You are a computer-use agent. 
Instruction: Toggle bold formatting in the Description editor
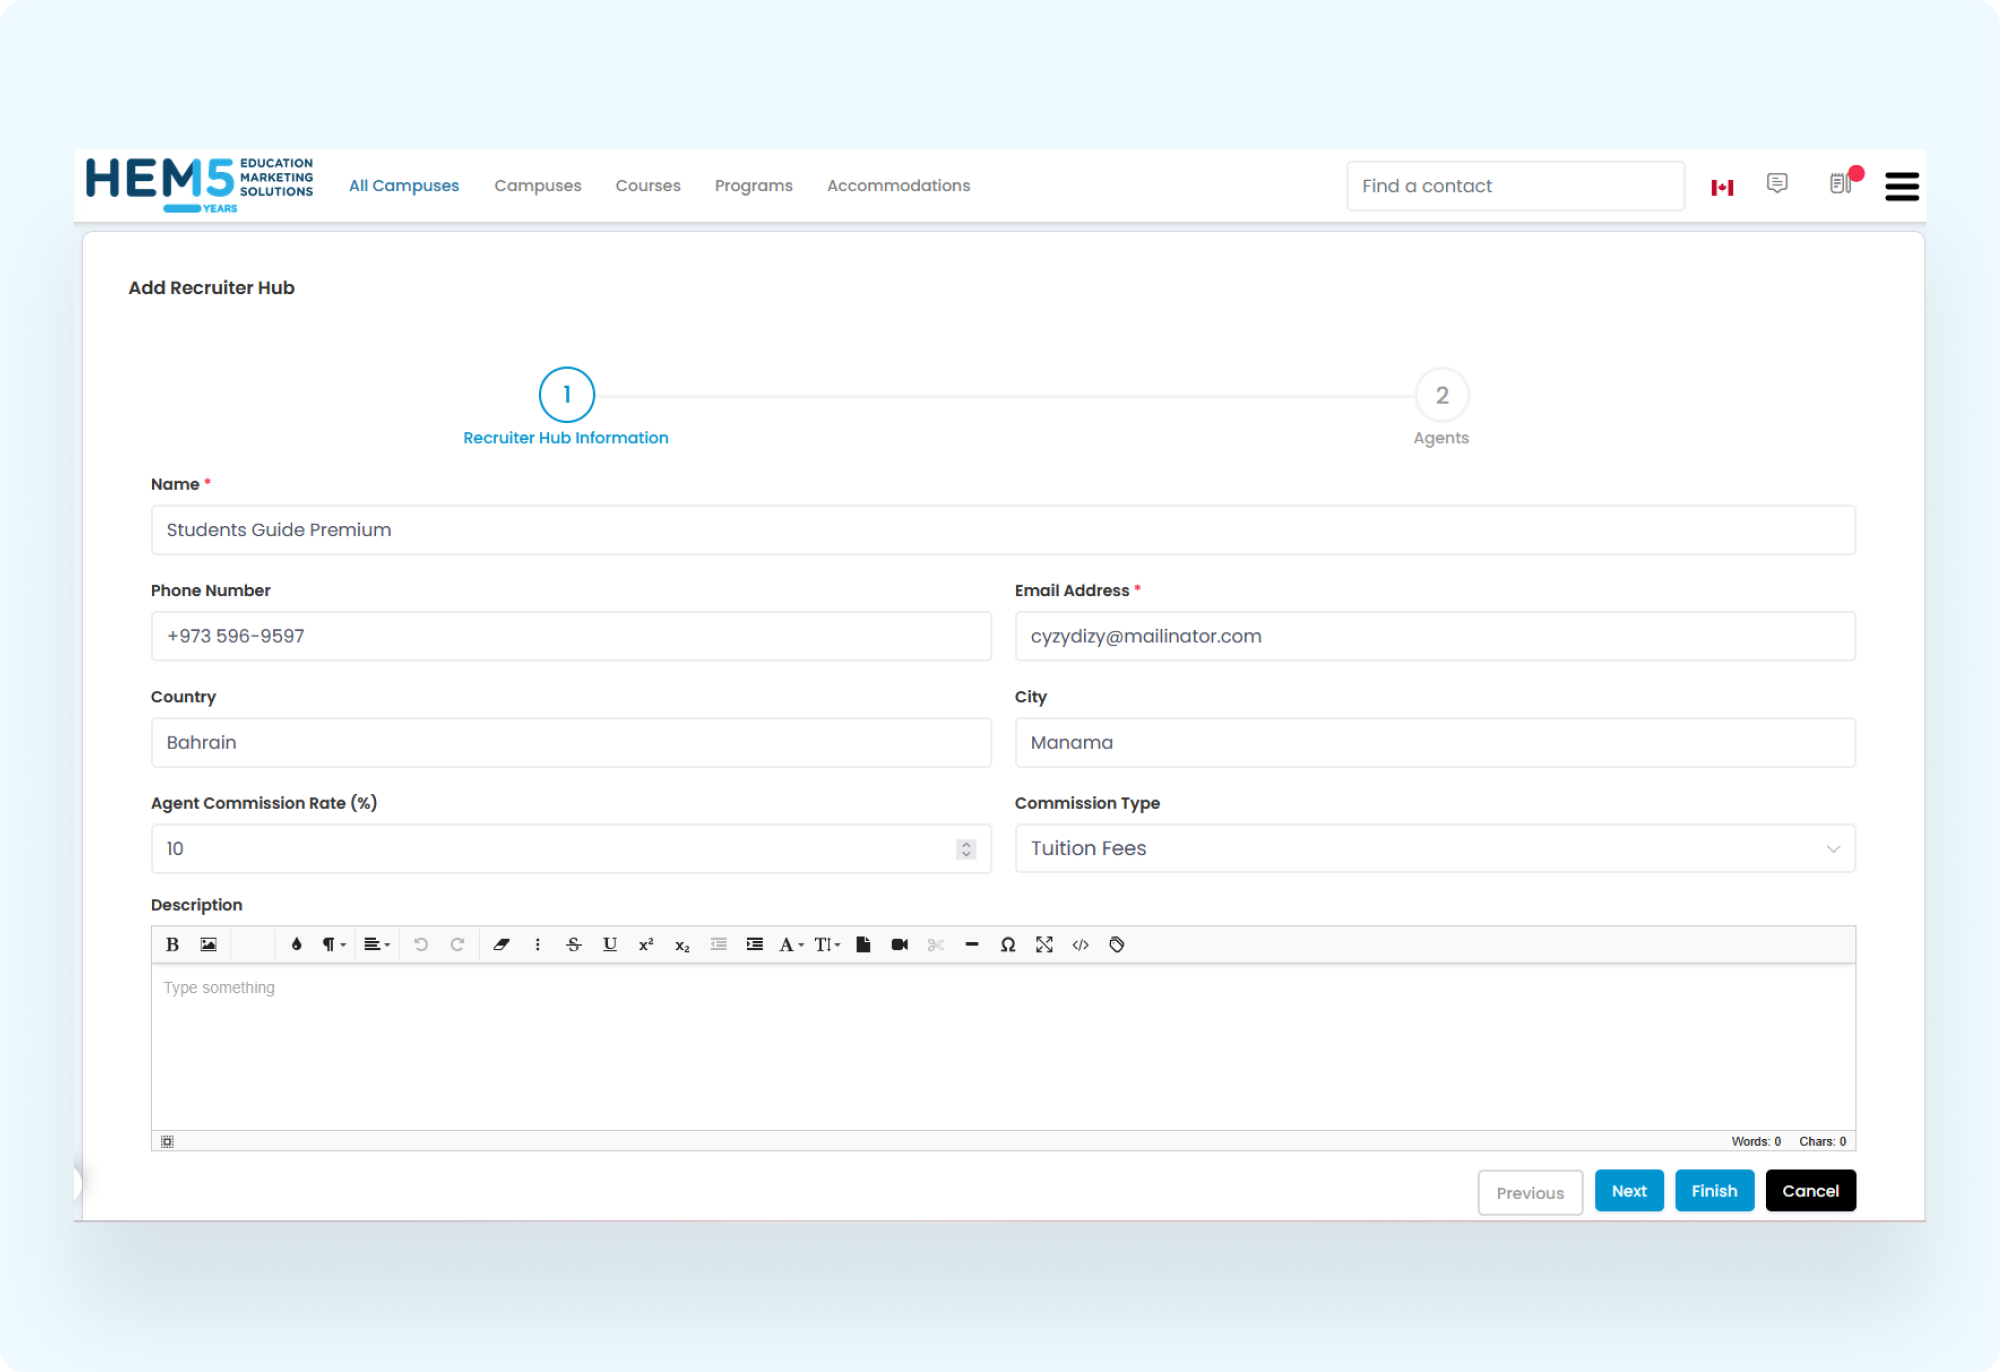coord(172,944)
